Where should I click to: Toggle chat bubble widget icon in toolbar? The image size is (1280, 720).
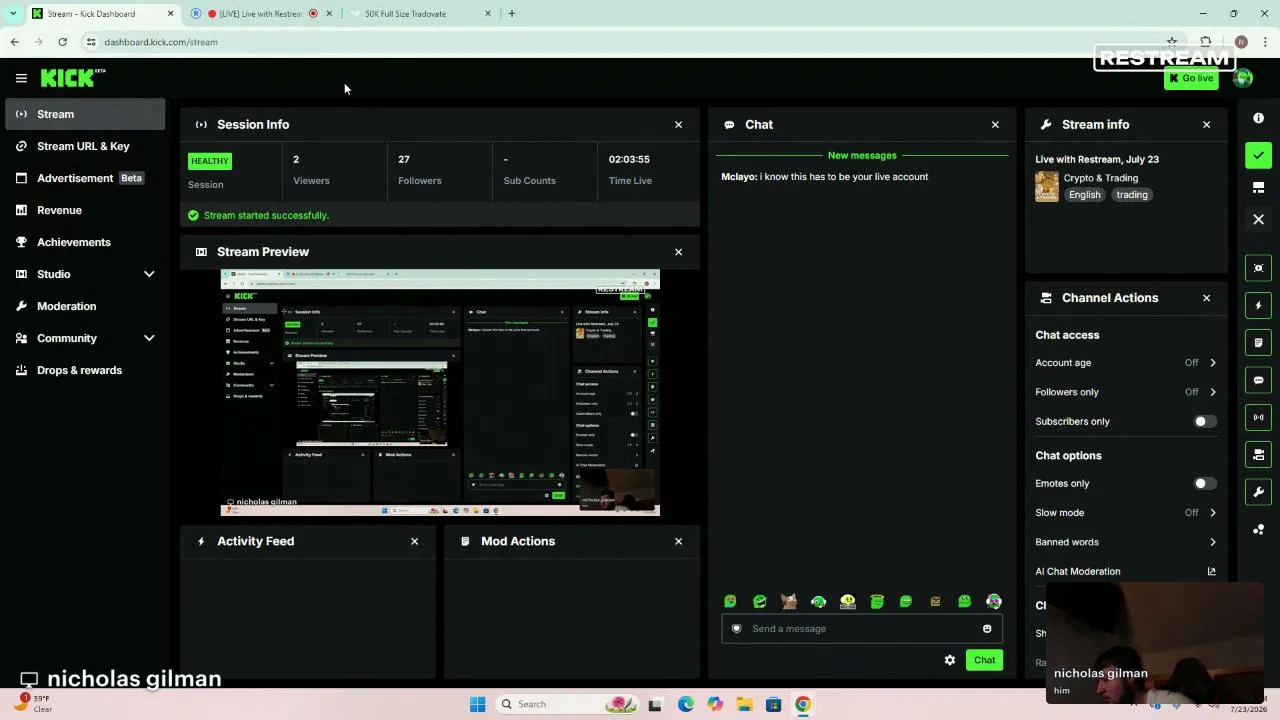pos(1259,380)
